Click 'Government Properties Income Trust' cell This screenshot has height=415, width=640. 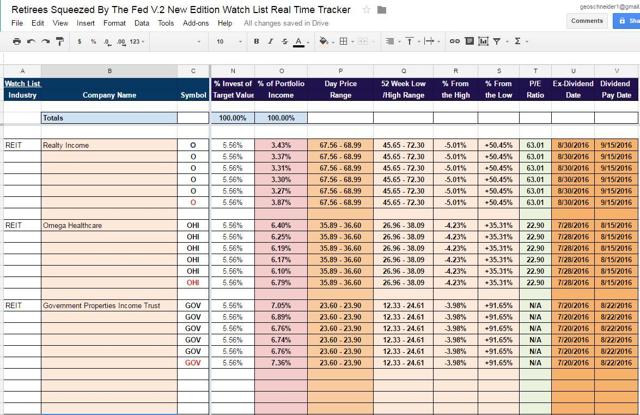coord(109,305)
